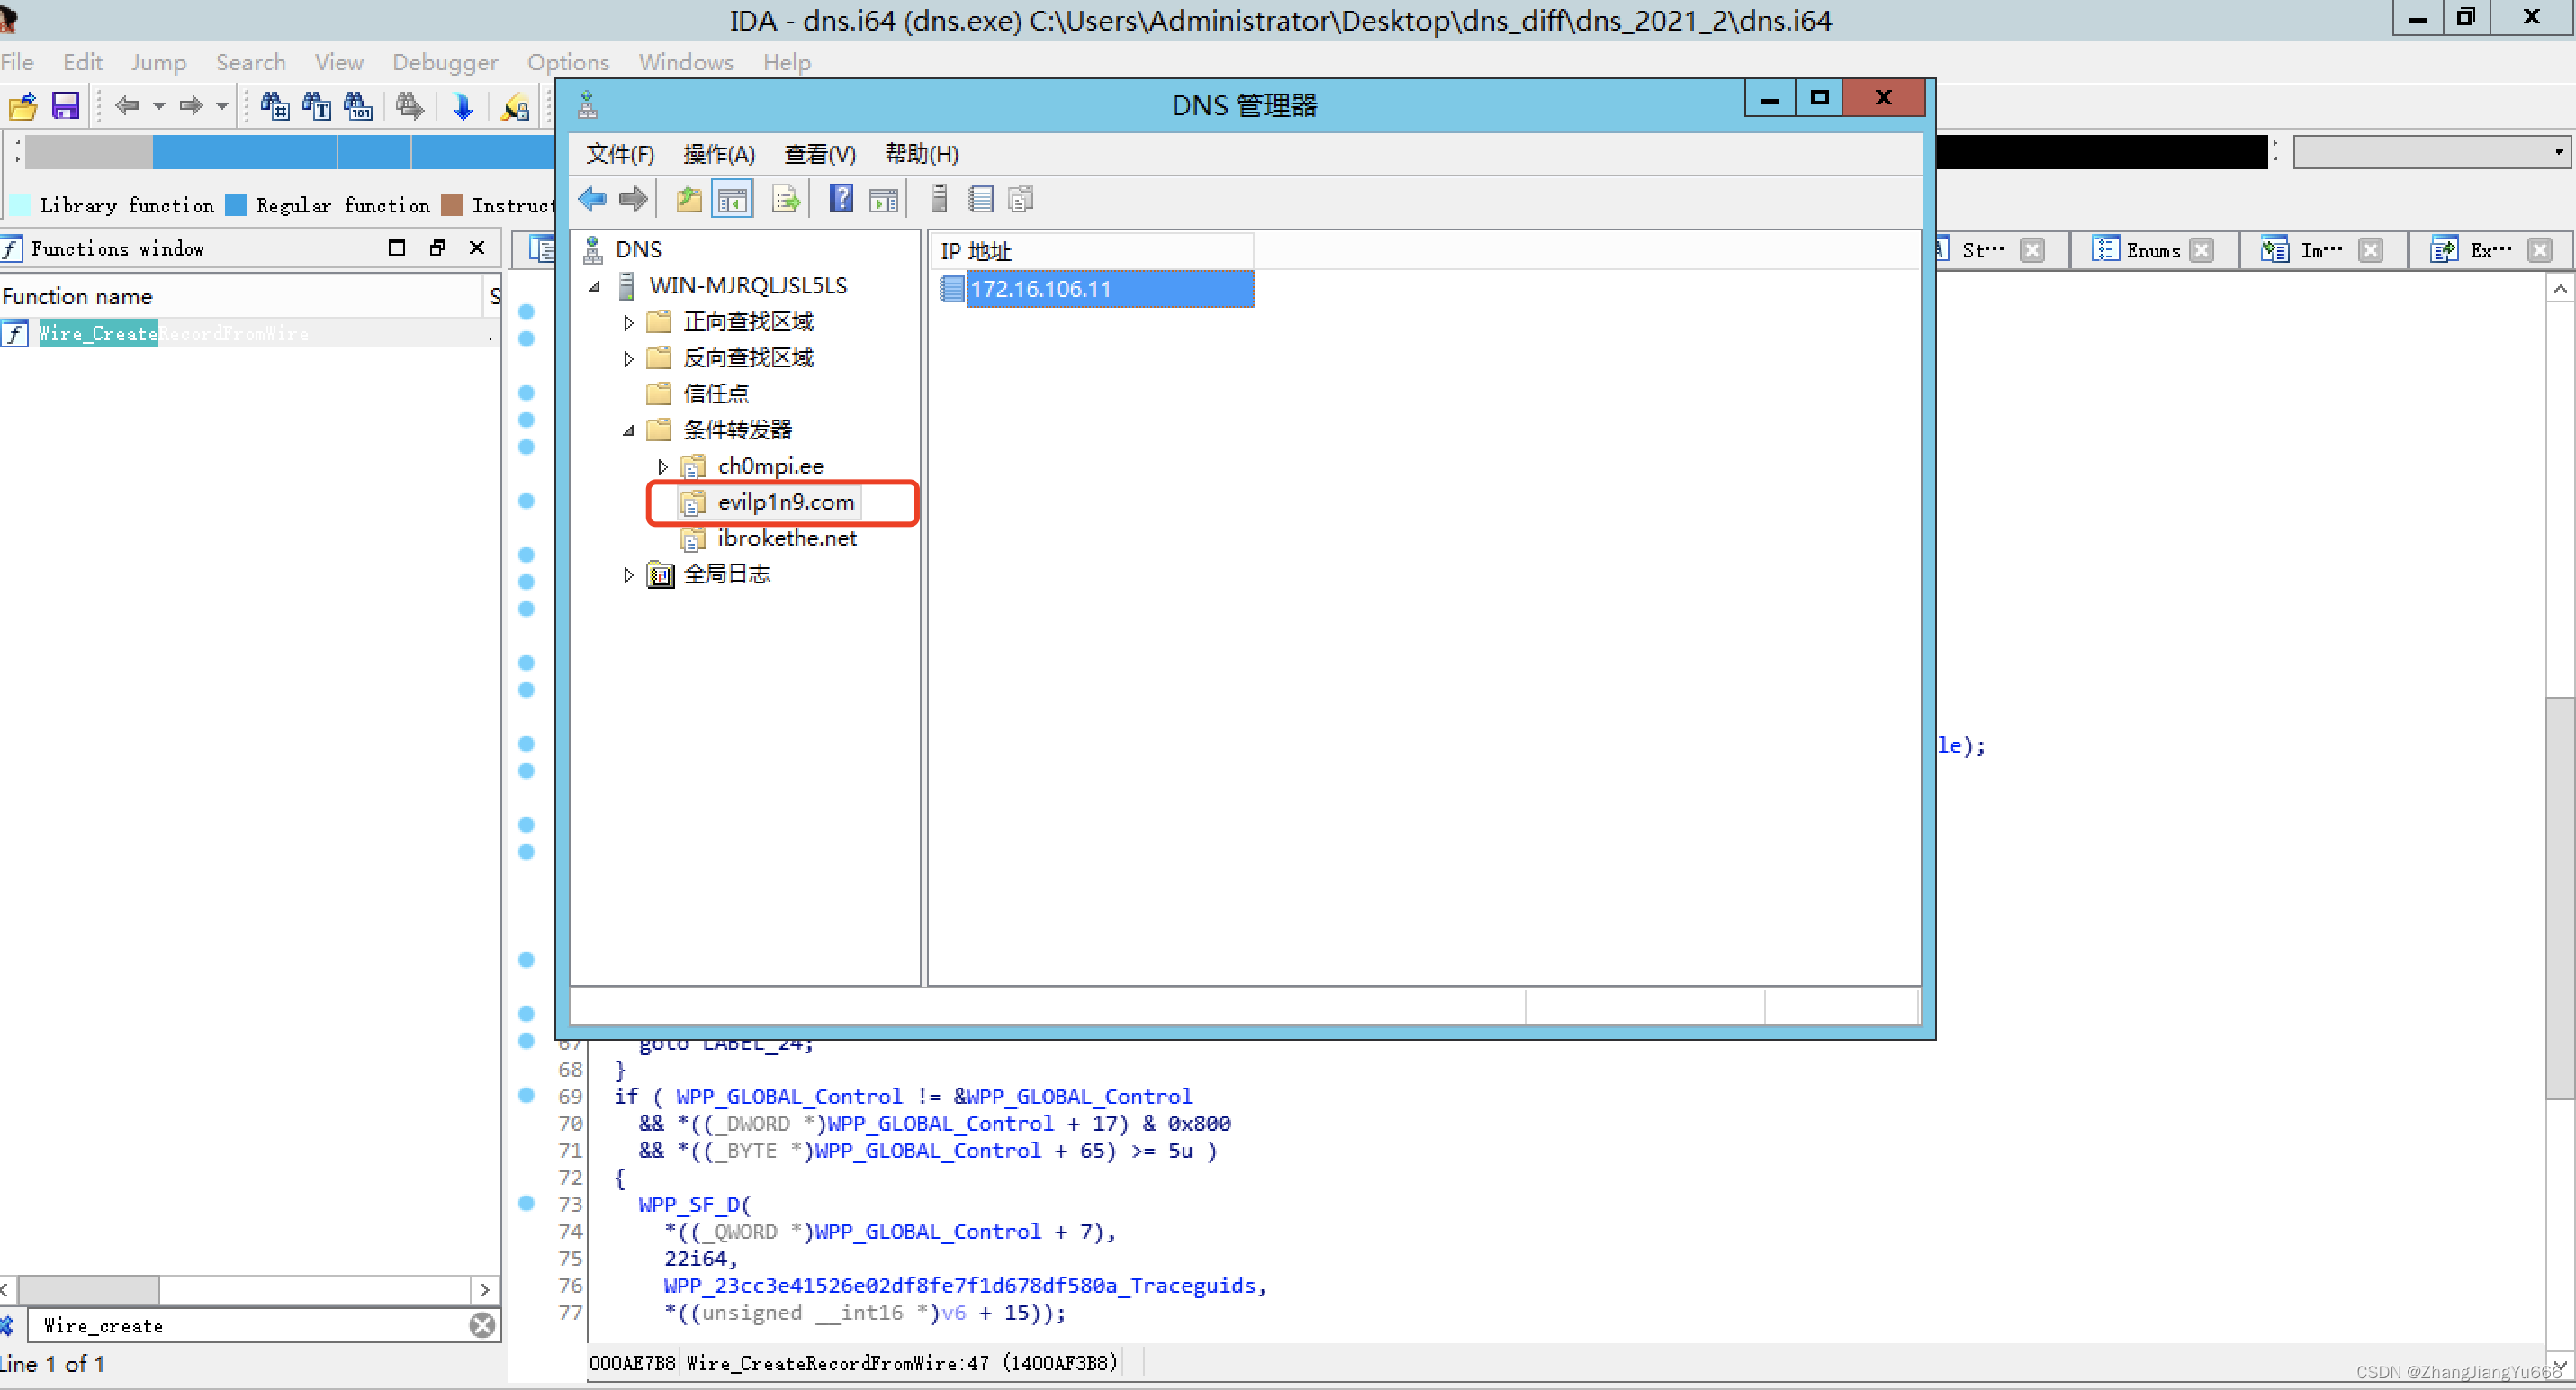Select the ibrokethe.net forwarder entry
The image size is (2576, 1390).
pyautogui.click(x=786, y=538)
